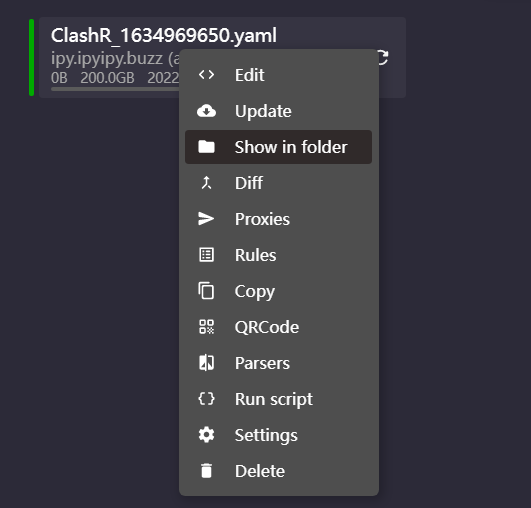Open Settings from the context menu

(278, 435)
